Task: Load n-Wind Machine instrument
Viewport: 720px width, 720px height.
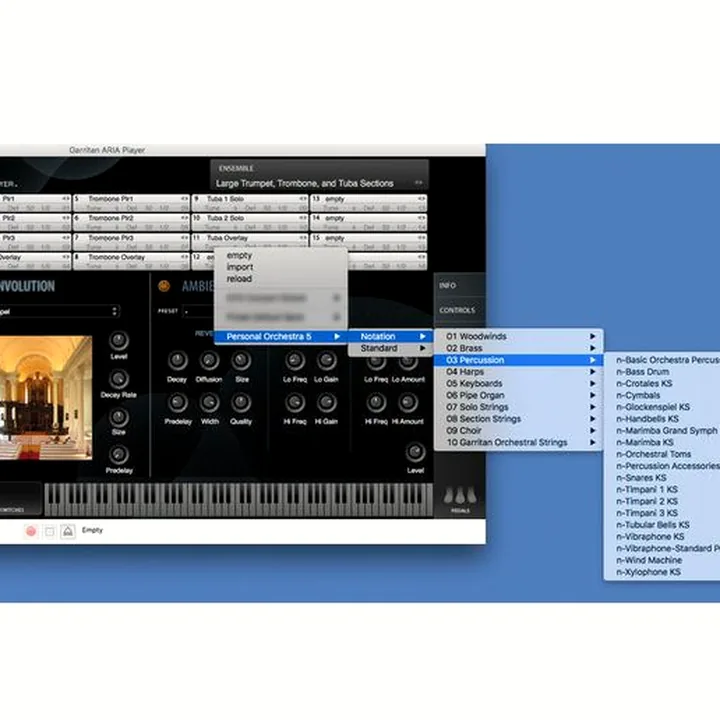Action: tap(662, 560)
